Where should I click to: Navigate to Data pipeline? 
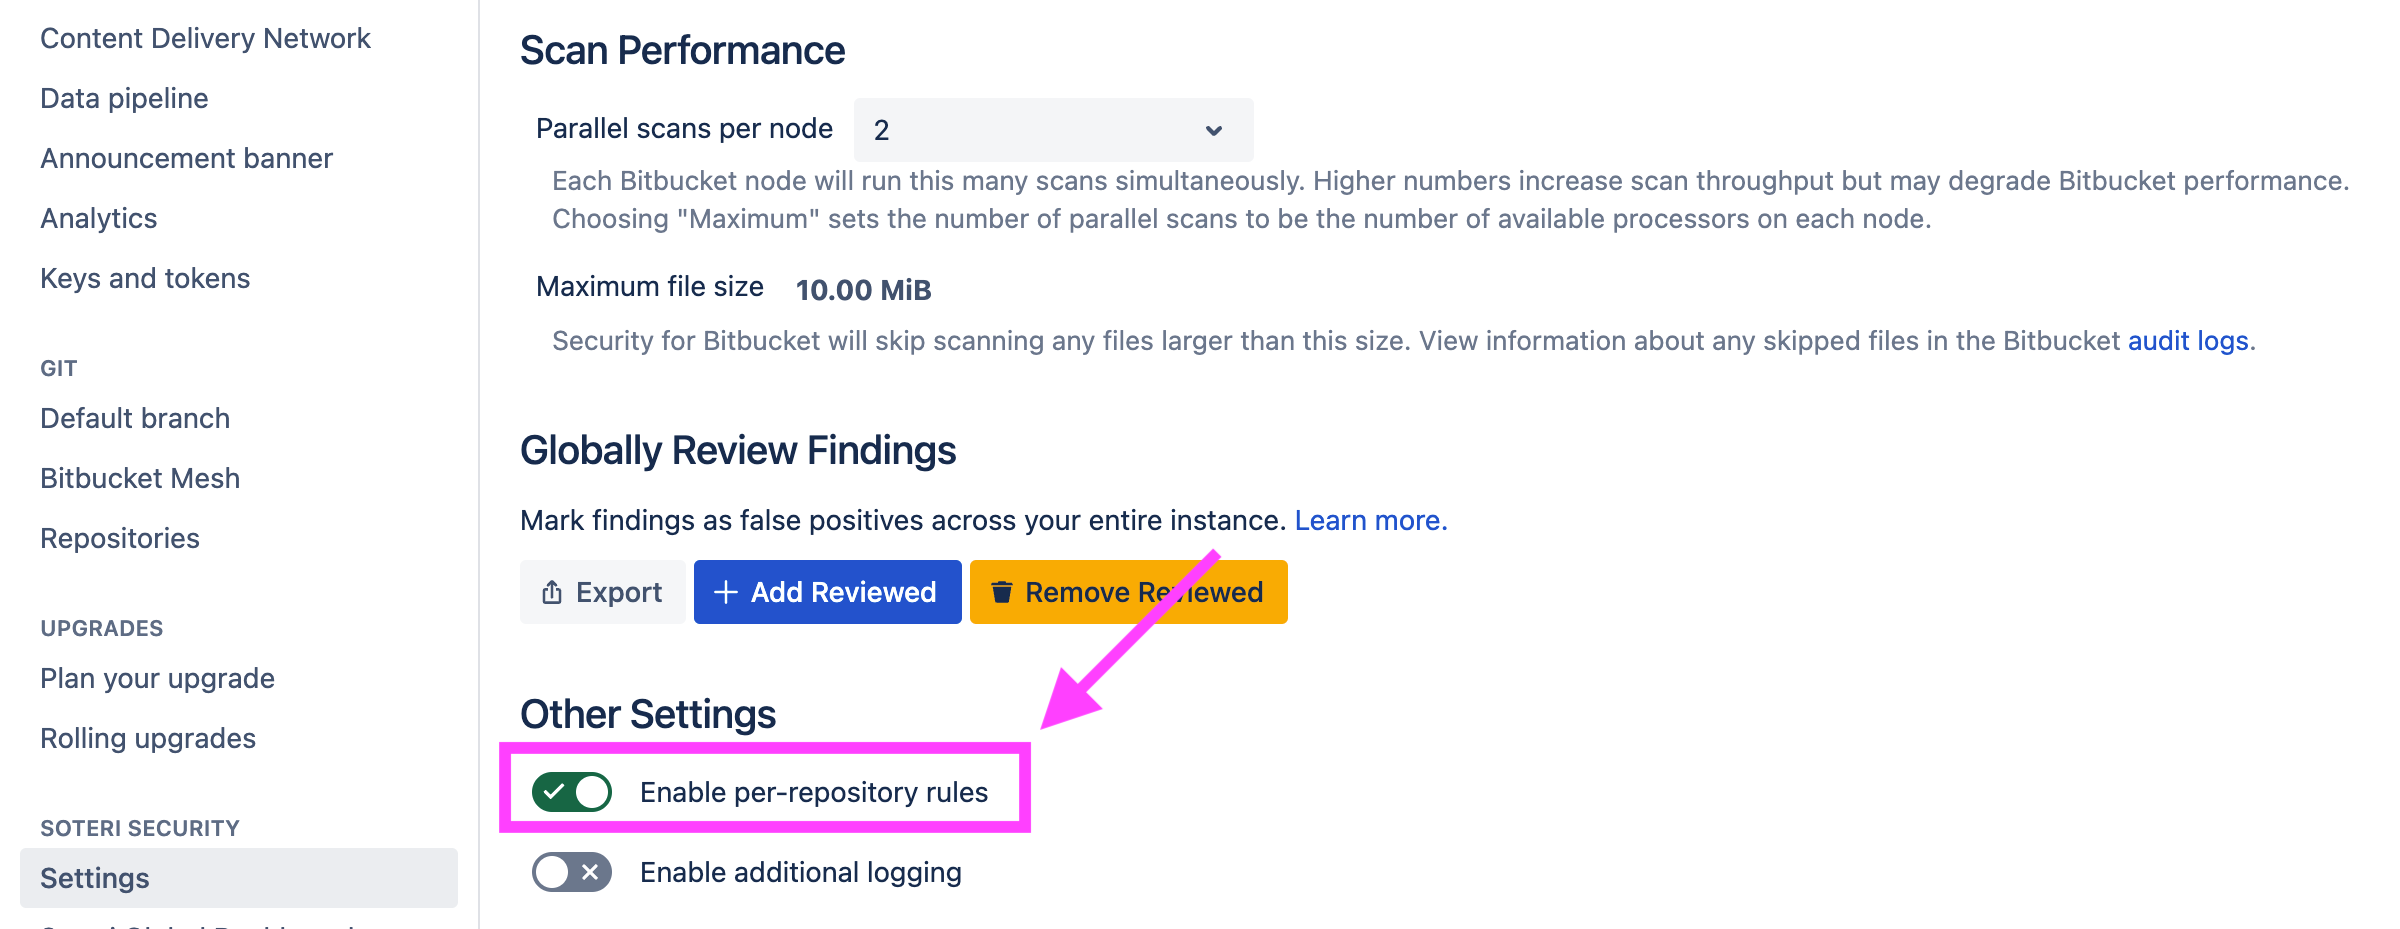click(x=123, y=98)
